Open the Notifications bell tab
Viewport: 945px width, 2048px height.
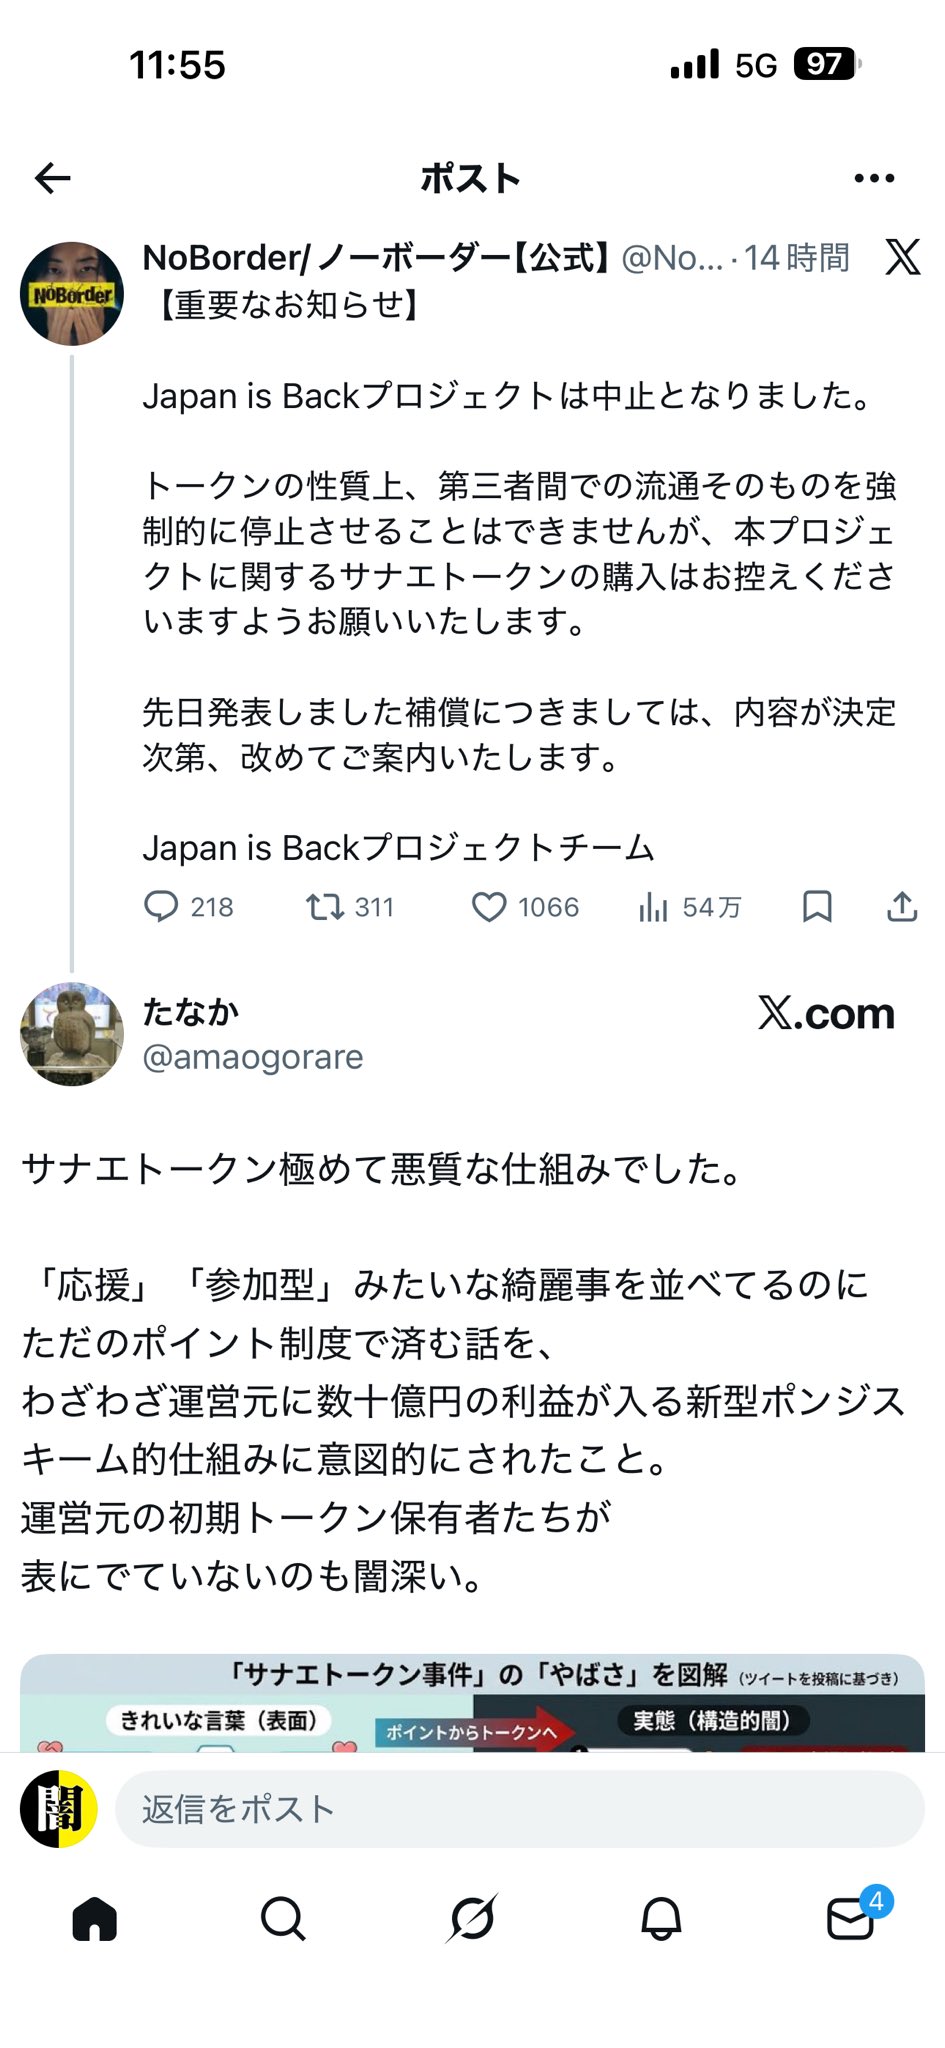pyautogui.click(x=661, y=1919)
